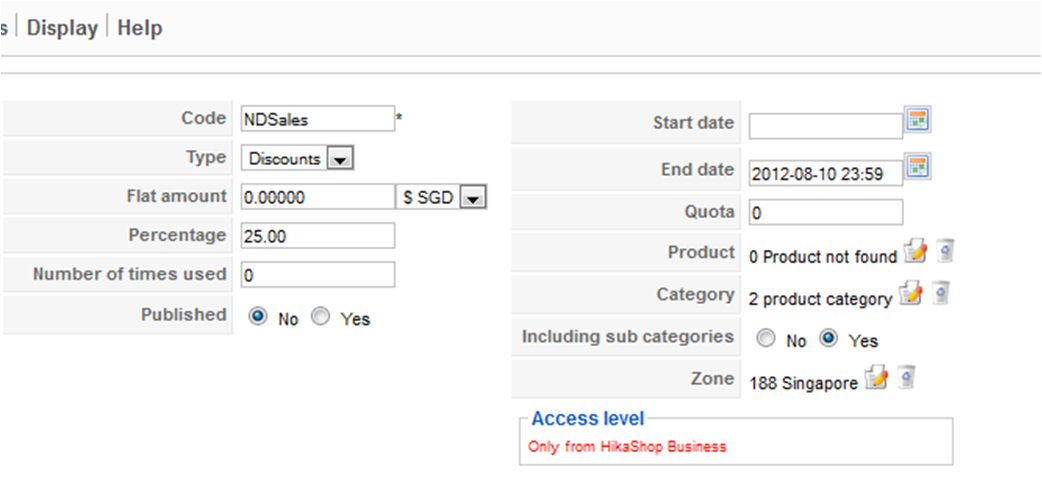This screenshot has height=493, width=1042.
Task: Delete the Singapore zone entry
Action: coord(906,378)
